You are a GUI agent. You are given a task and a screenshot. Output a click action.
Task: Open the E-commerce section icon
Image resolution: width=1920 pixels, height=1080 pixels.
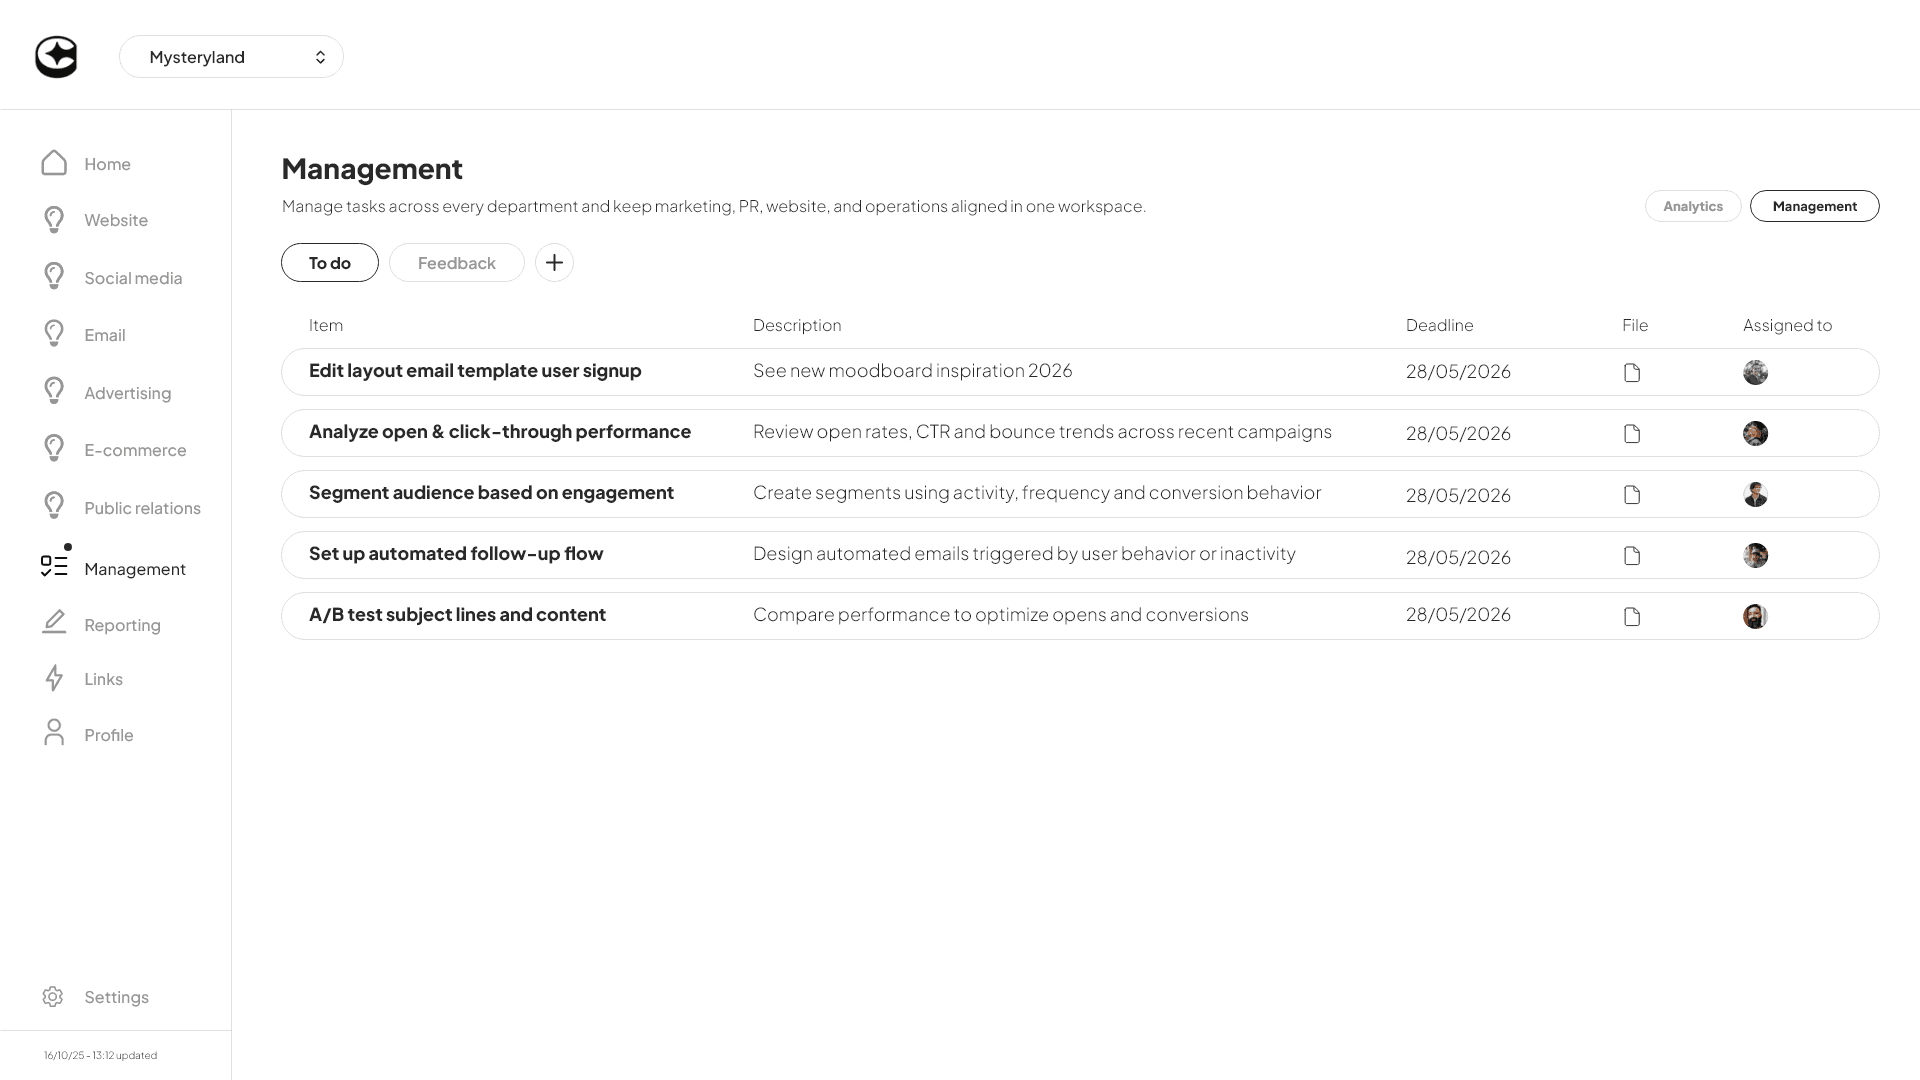click(54, 447)
